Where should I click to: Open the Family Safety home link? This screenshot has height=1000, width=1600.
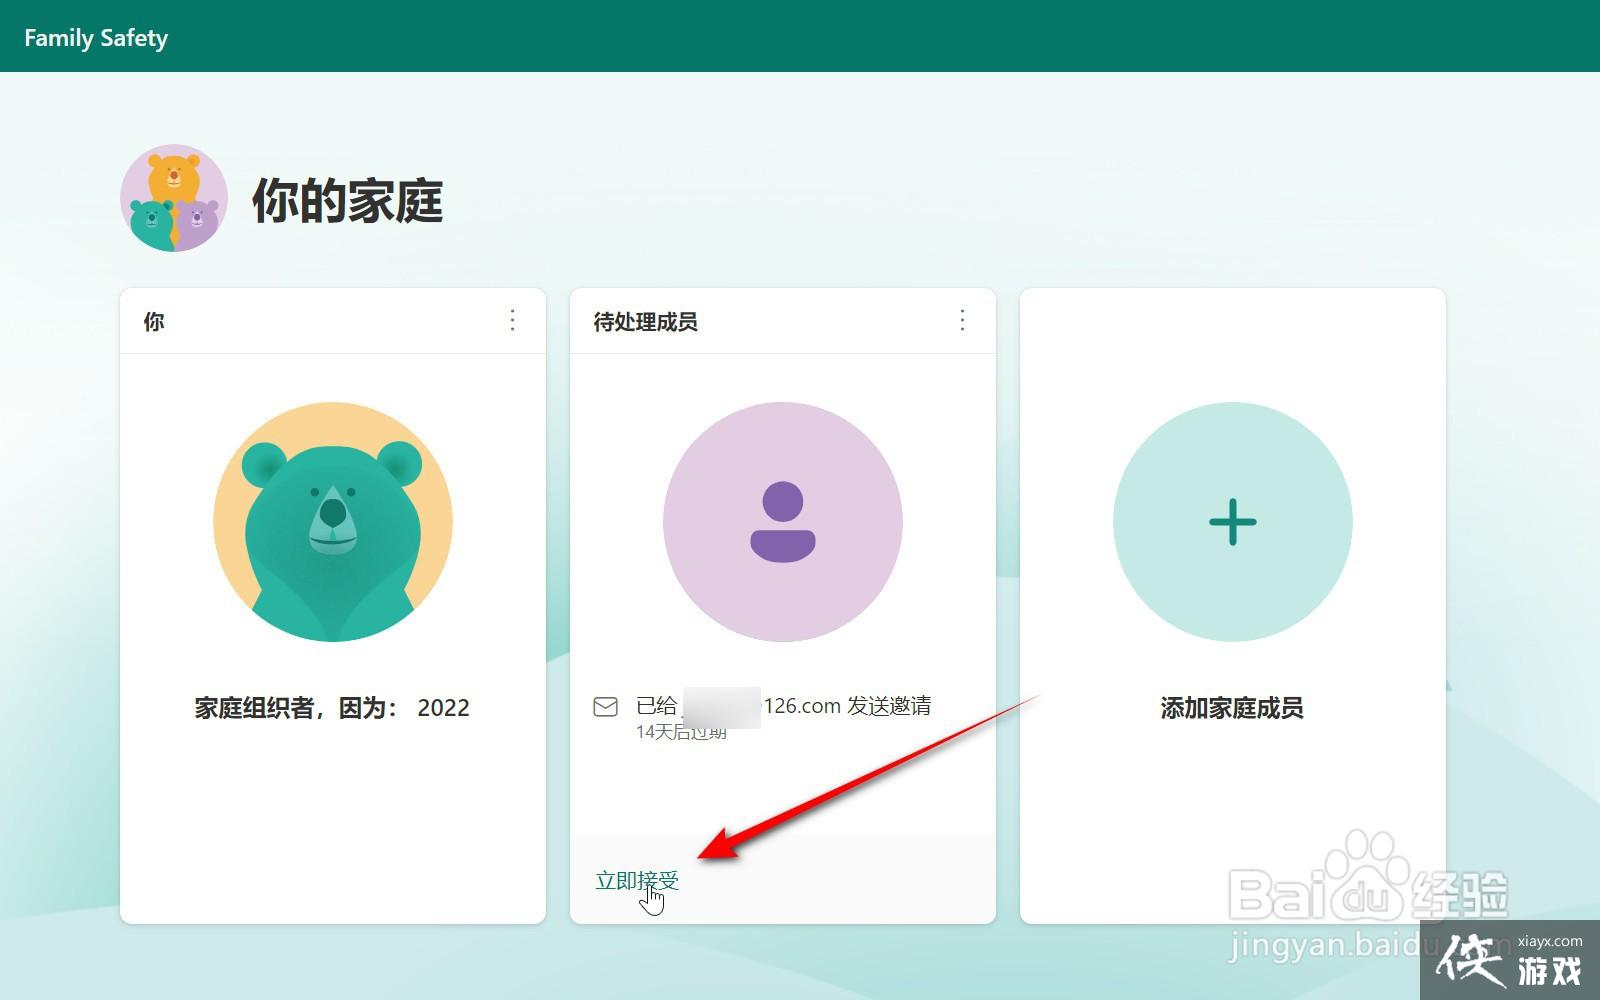pos(96,38)
